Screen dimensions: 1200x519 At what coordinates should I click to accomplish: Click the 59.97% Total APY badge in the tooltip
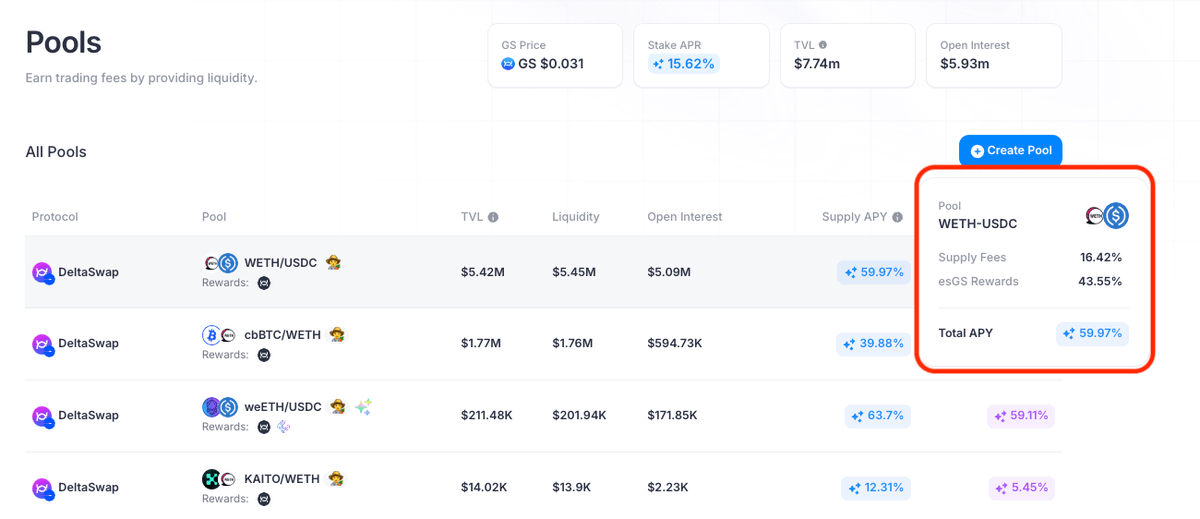tap(1092, 333)
